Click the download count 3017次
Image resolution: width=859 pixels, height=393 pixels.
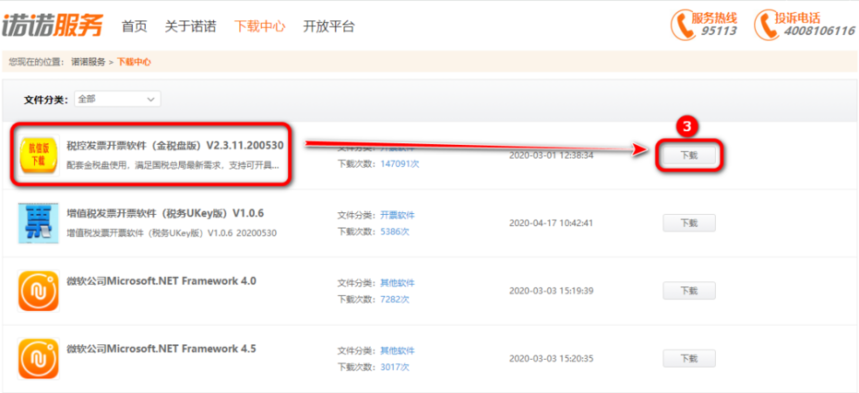point(395,367)
